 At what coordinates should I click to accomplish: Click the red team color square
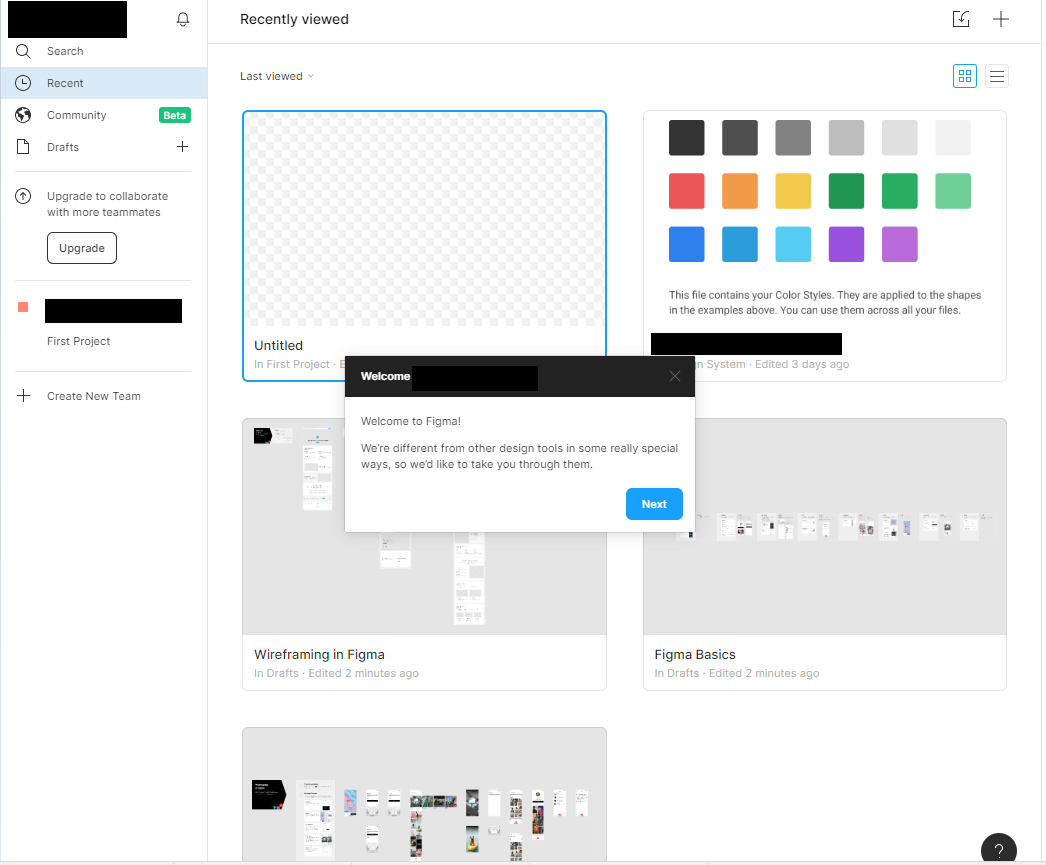[x=23, y=307]
